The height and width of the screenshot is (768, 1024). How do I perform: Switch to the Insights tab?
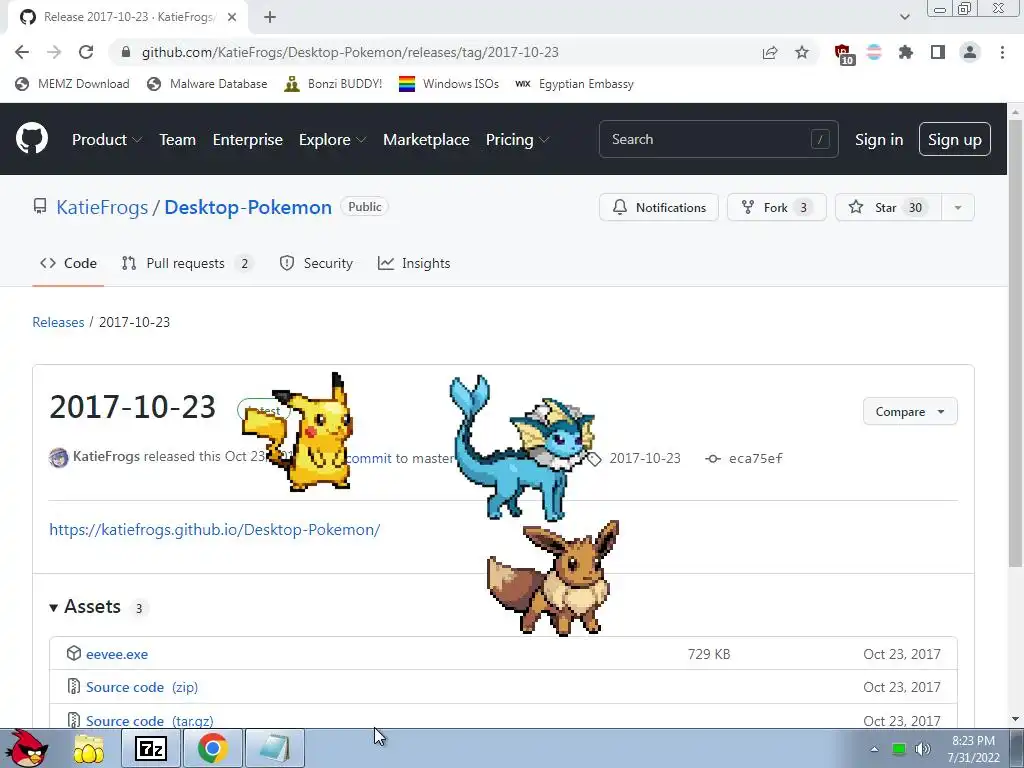point(414,263)
